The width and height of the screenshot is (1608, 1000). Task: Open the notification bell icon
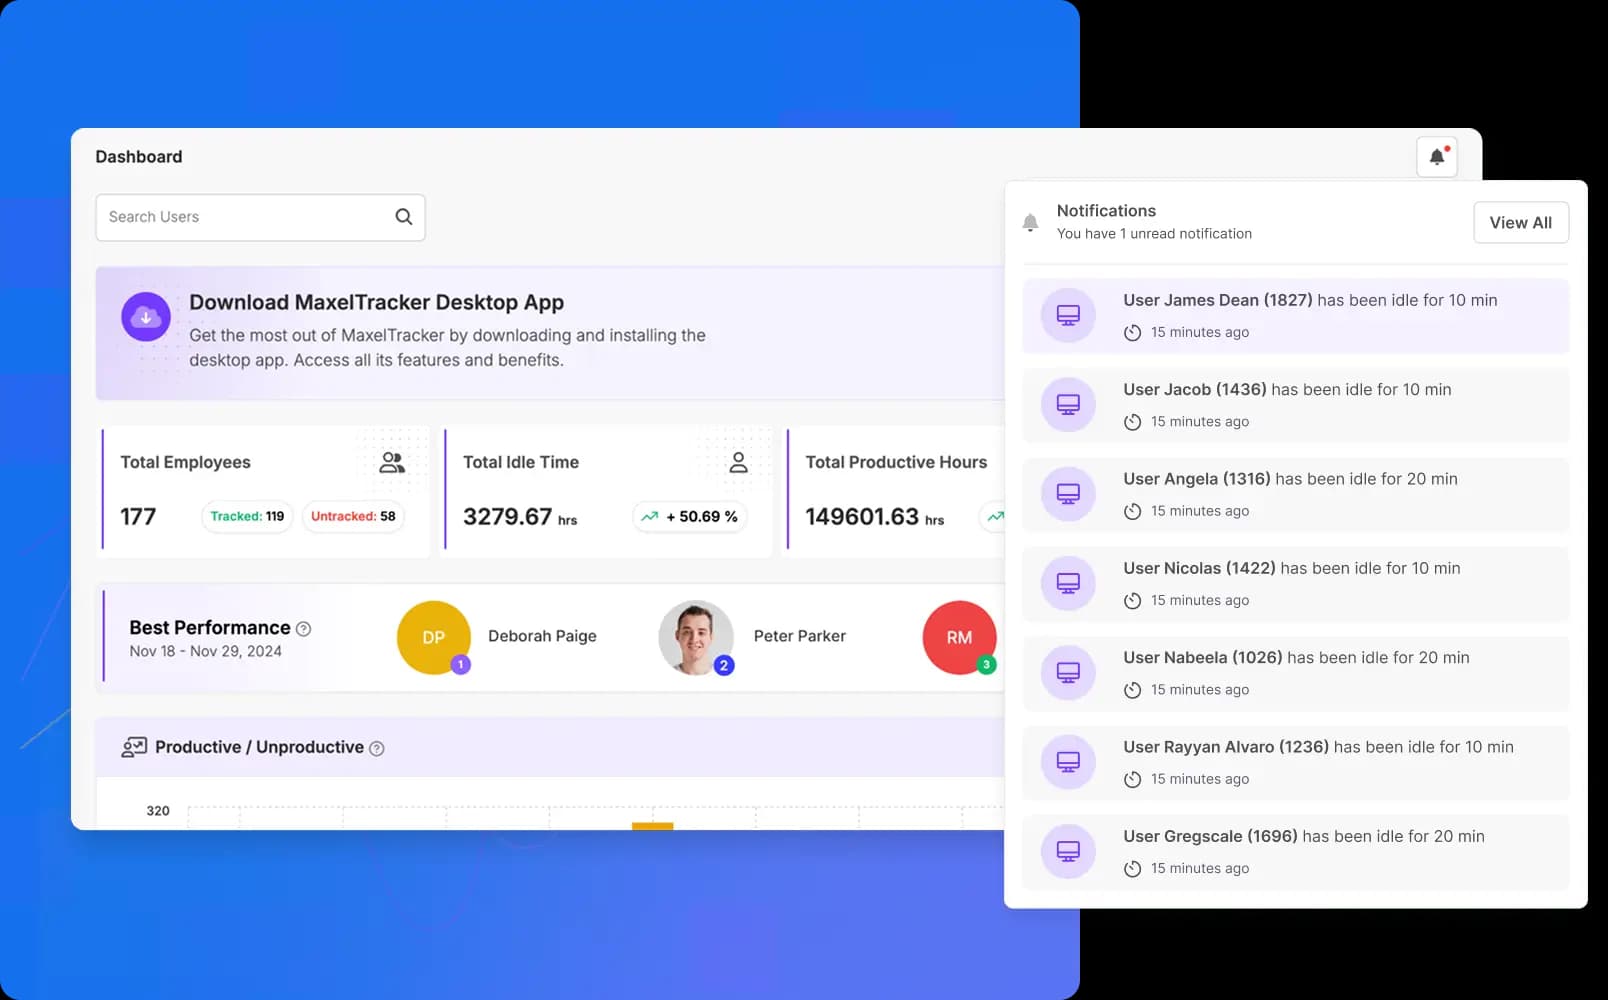click(x=1437, y=156)
